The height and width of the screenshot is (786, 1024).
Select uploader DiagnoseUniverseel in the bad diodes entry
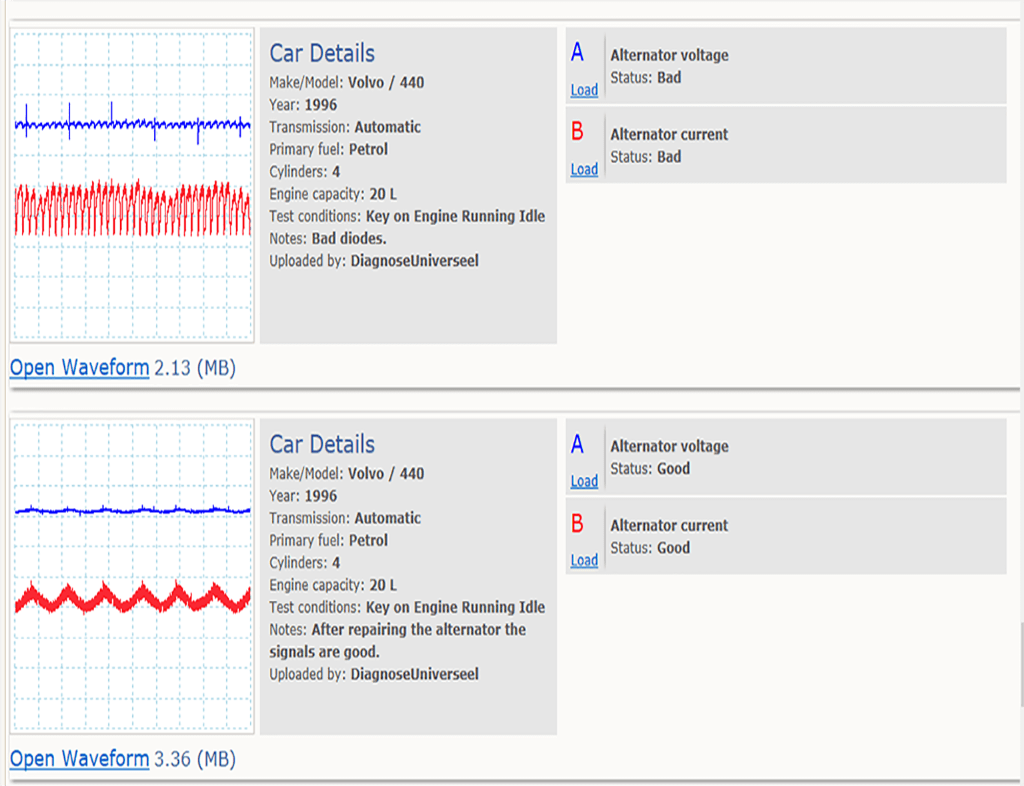(x=414, y=260)
